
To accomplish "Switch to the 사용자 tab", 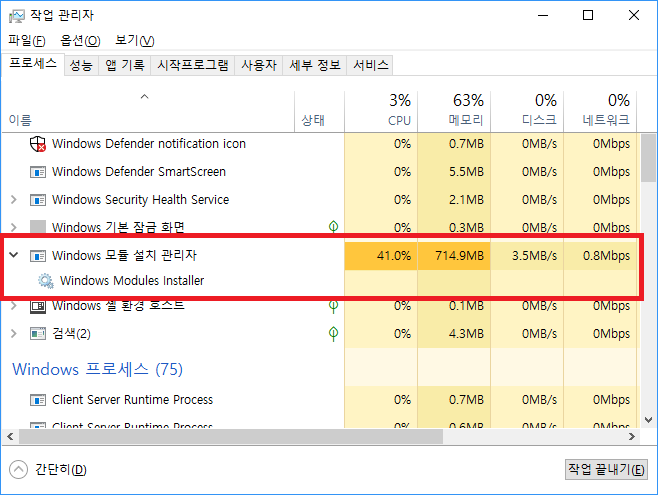I will pos(259,65).
